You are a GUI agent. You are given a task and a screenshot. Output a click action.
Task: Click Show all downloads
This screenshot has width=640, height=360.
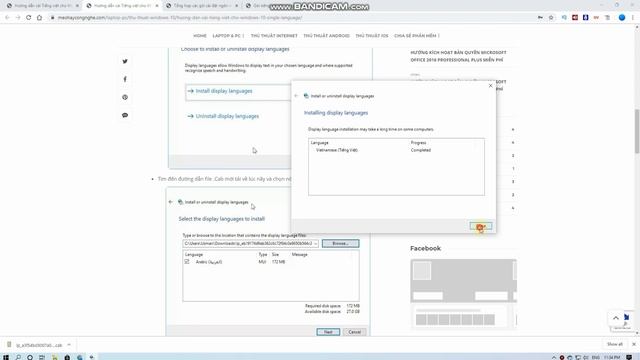pyautogui.click(x=614, y=344)
